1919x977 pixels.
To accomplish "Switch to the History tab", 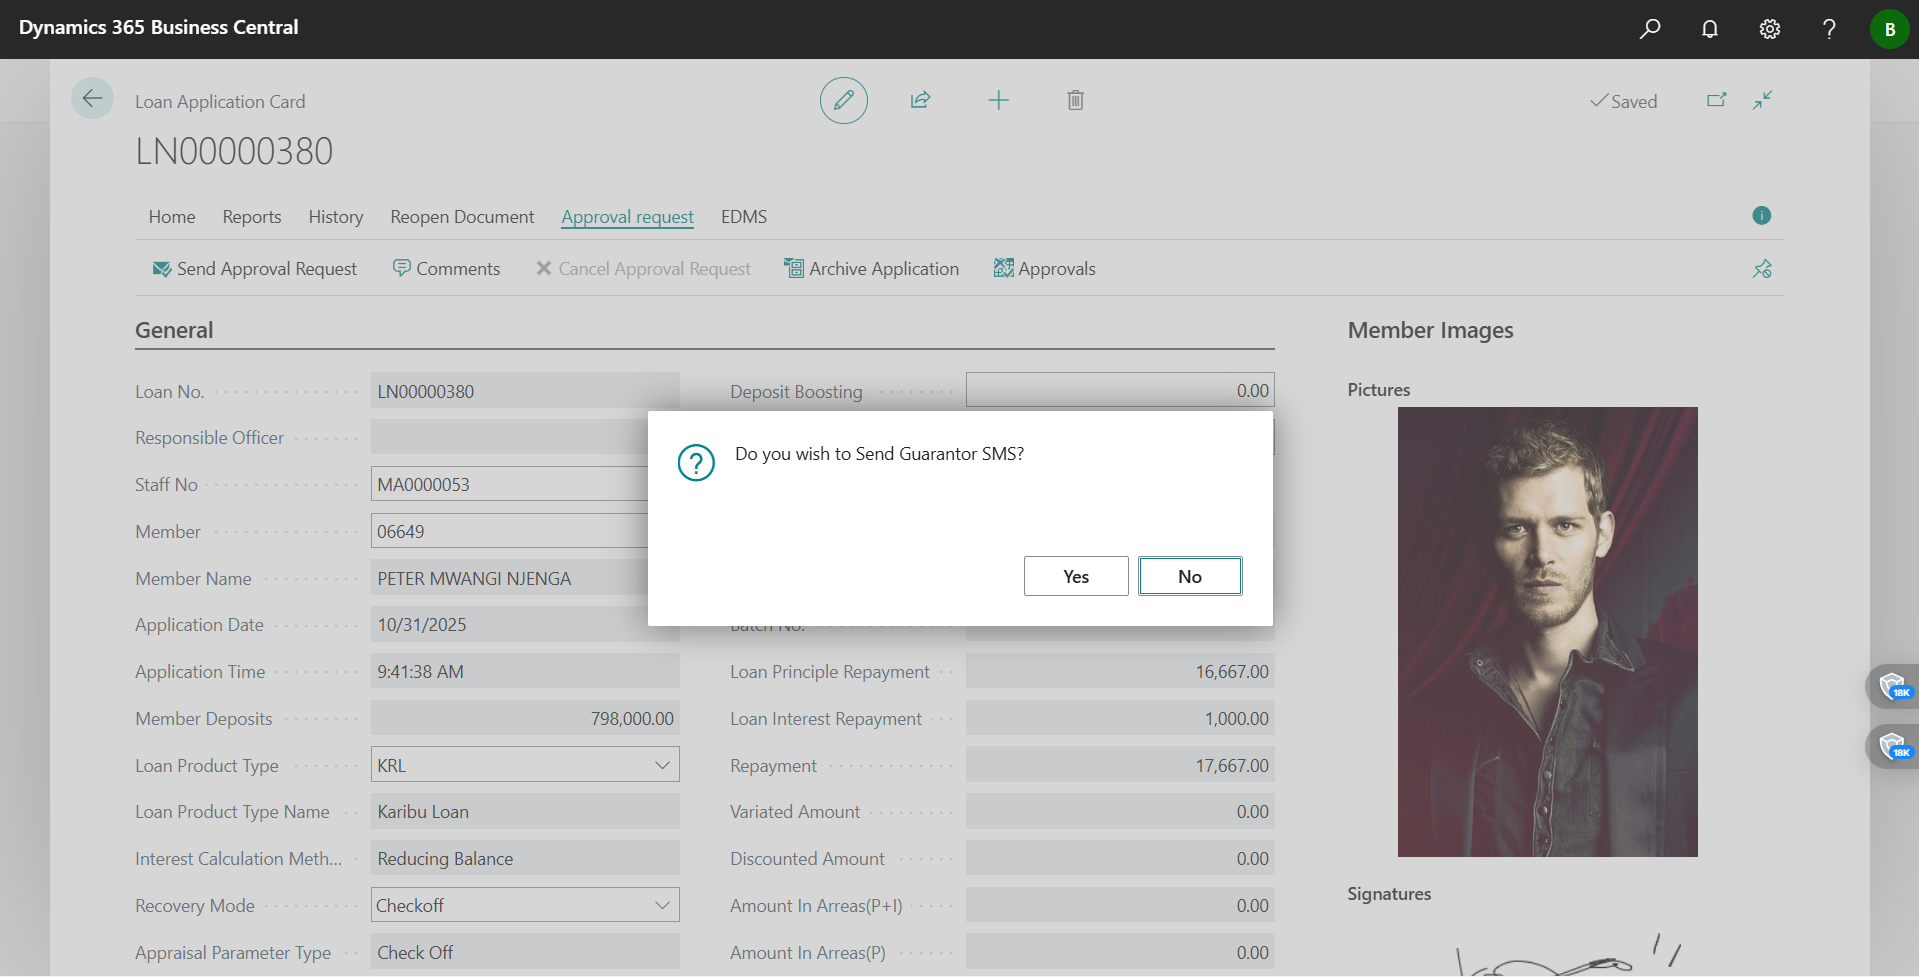I will (x=335, y=216).
